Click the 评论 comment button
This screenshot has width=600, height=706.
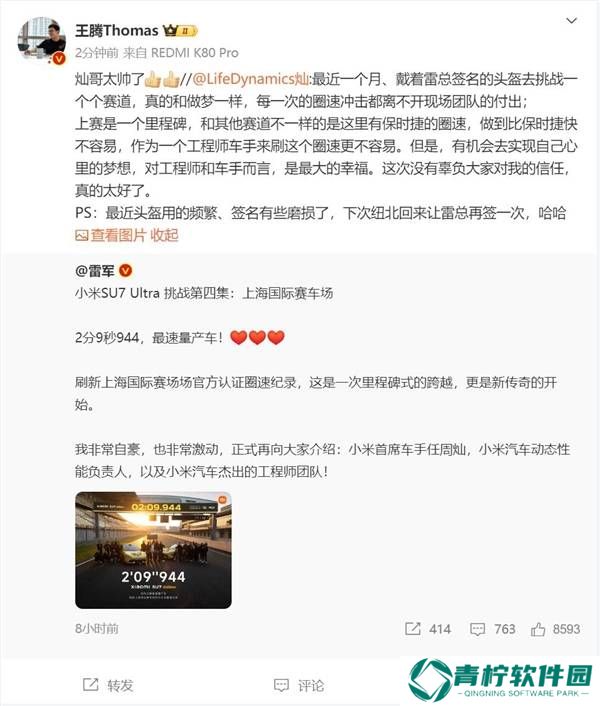pyautogui.click(x=299, y=685)
